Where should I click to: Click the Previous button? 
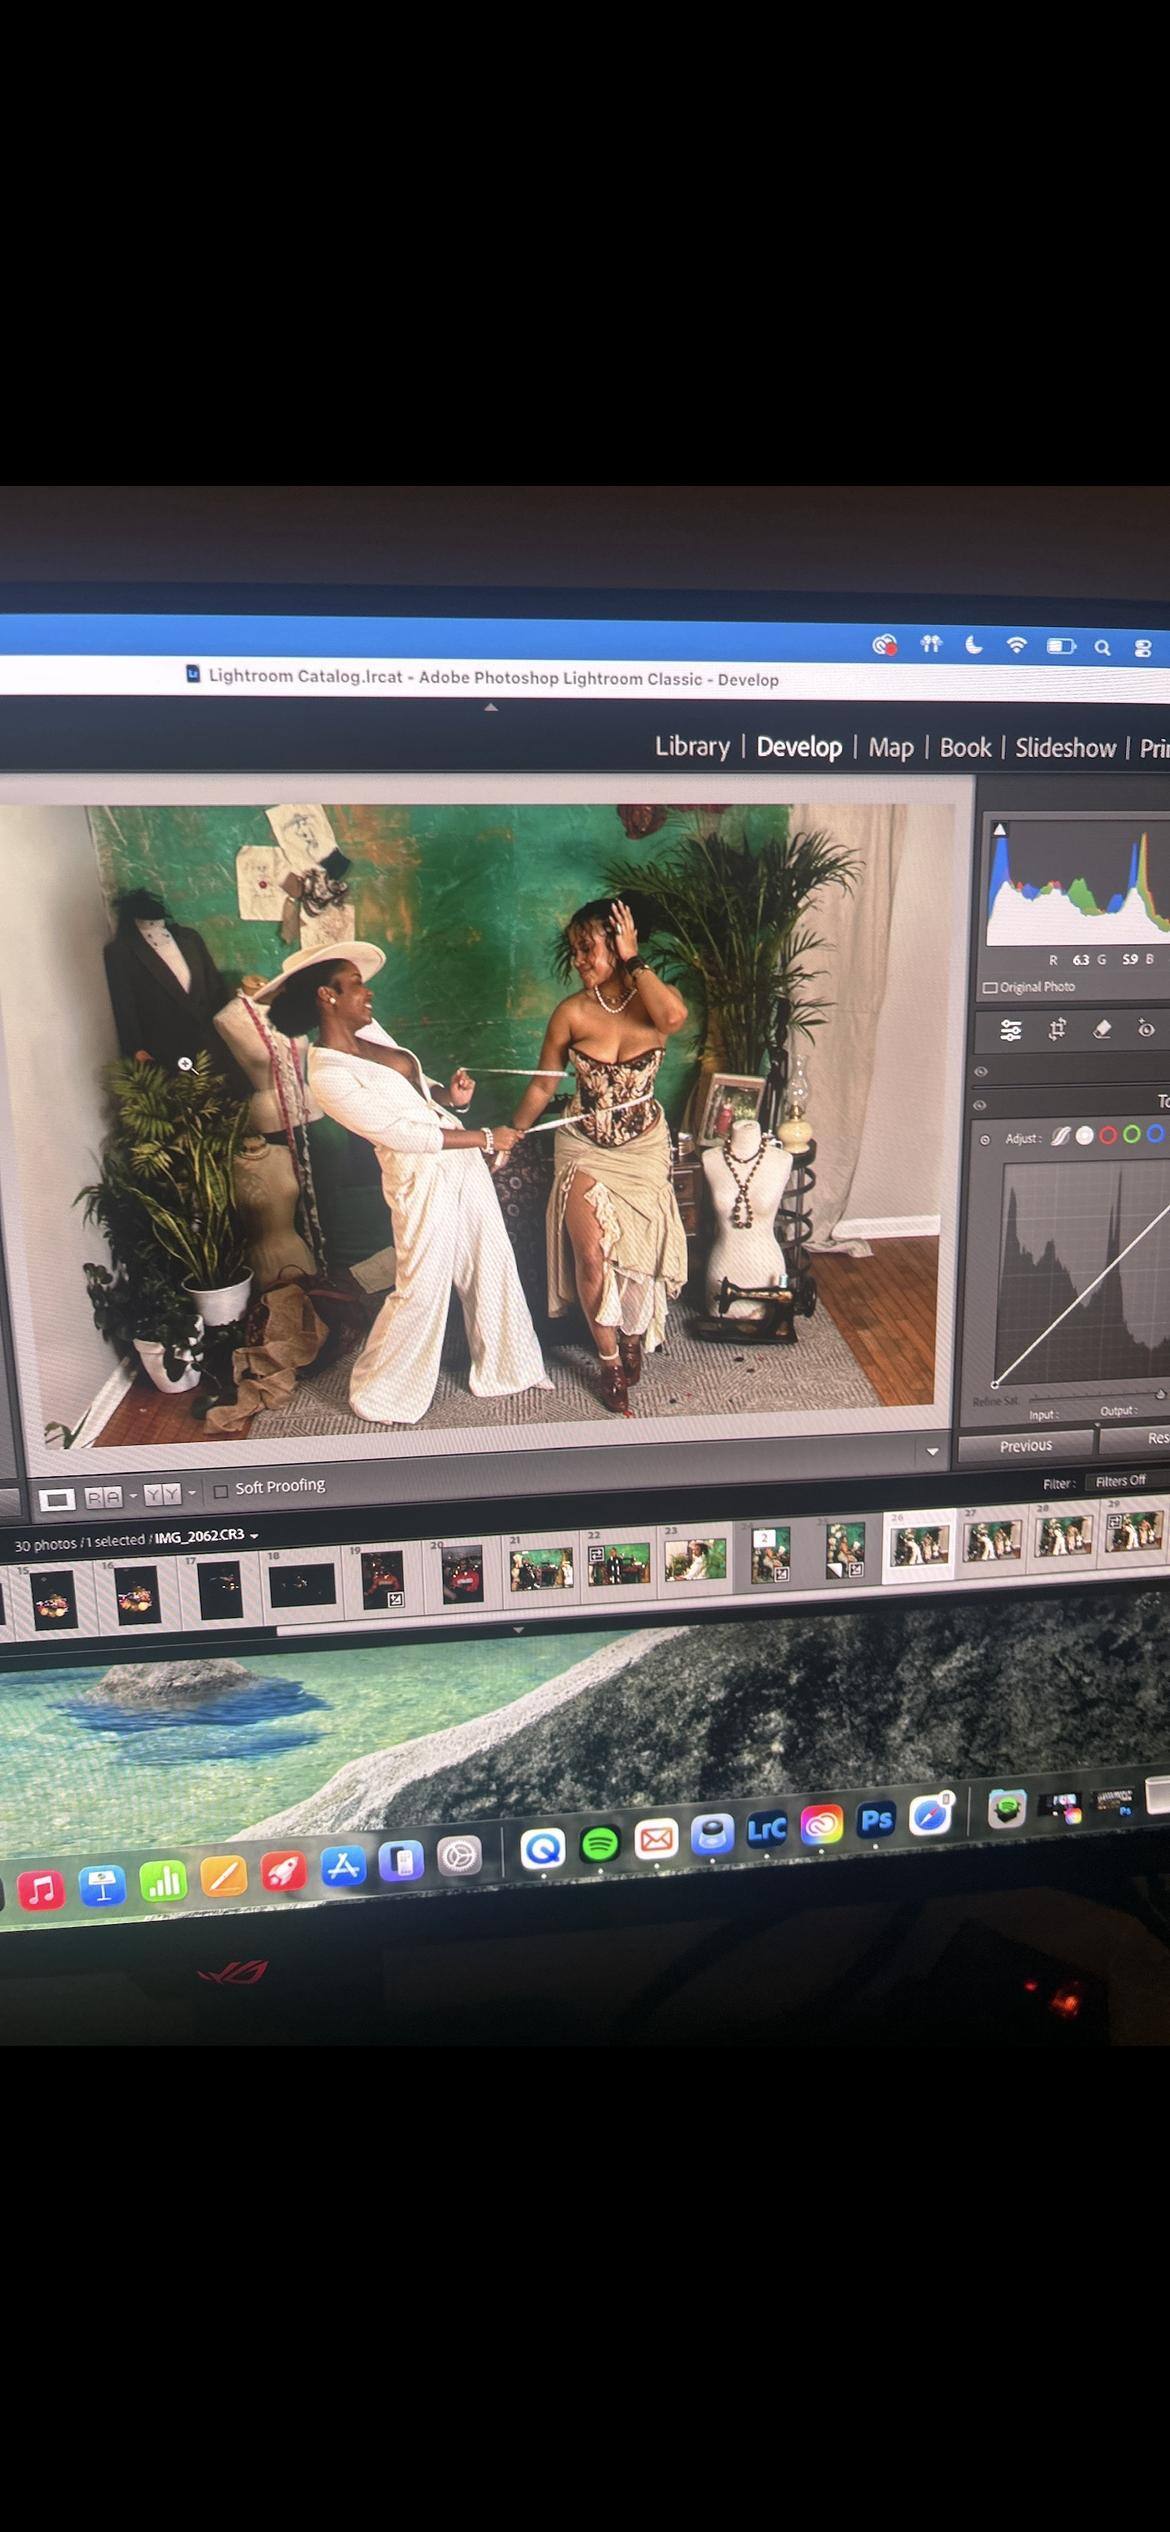point(1025,1446)
